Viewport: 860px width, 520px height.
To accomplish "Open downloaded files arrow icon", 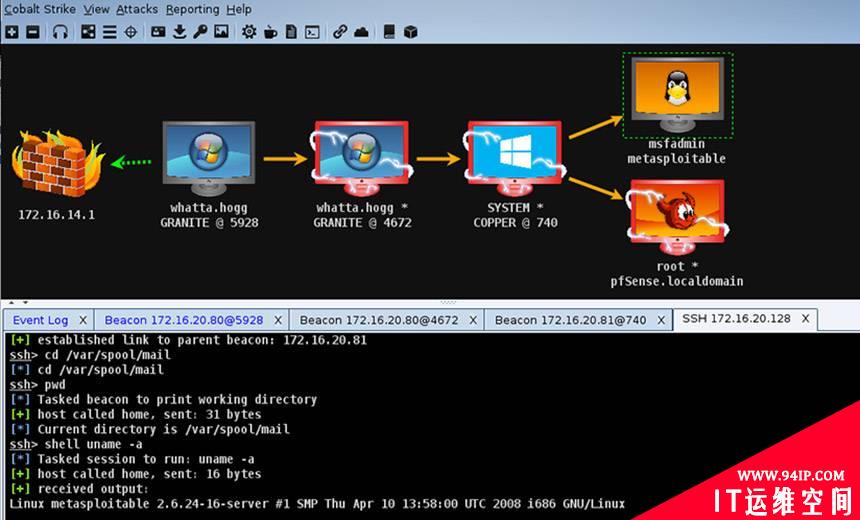I will [x=179, y=32].
